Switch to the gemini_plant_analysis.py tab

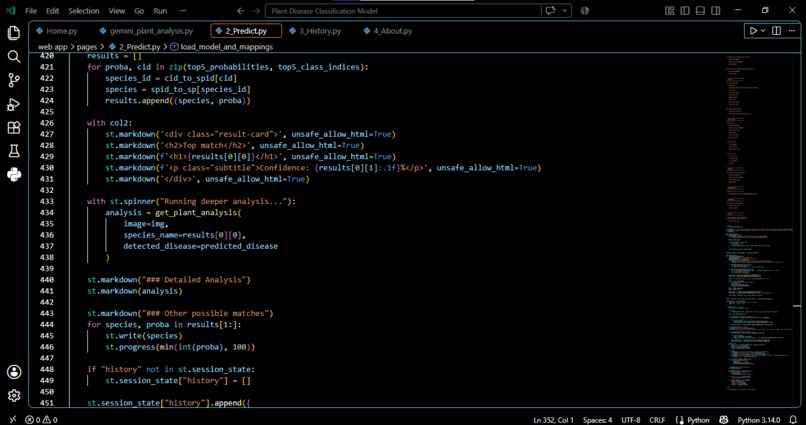tap(146, 31)
